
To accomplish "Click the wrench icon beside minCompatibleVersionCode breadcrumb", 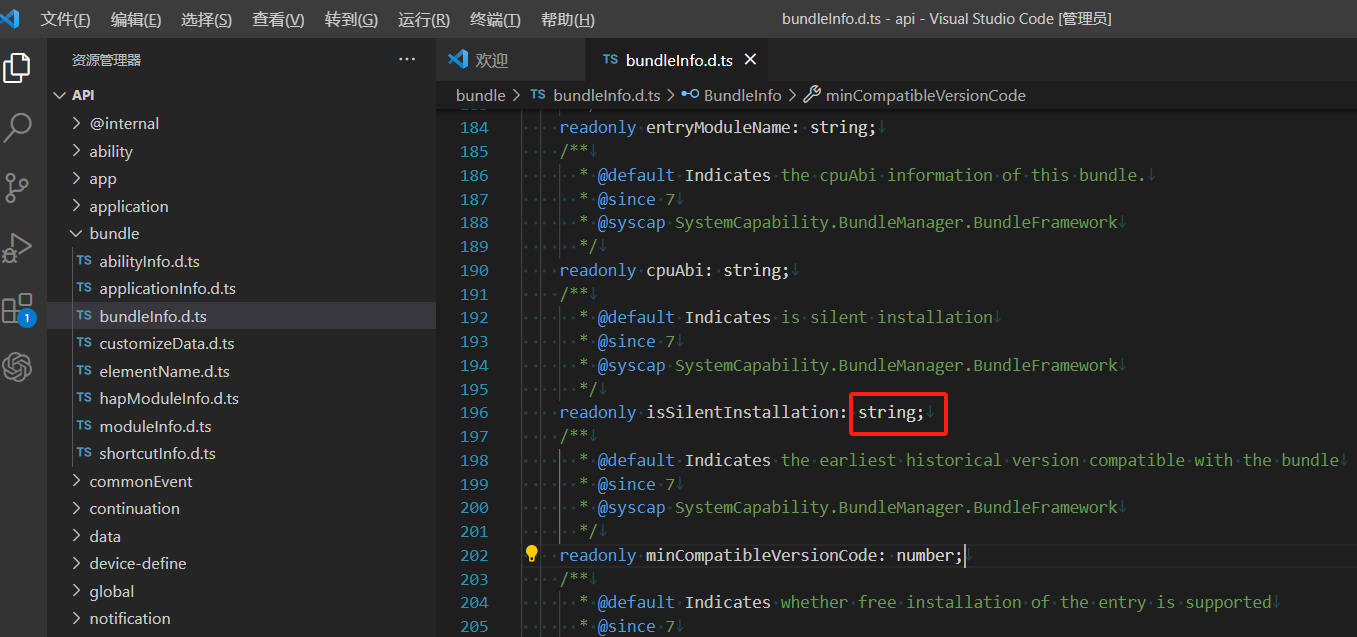I will click(812, 95).
